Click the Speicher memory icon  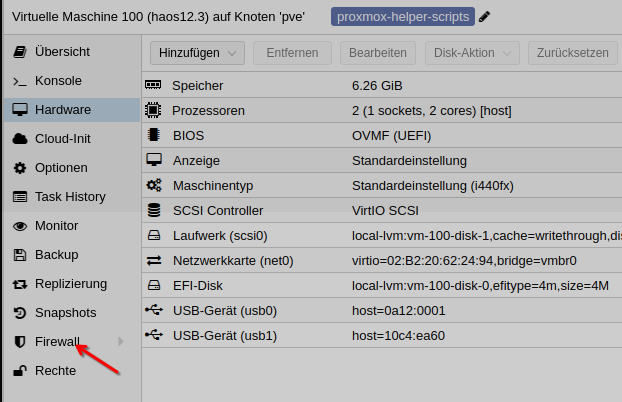click(154, 86)
